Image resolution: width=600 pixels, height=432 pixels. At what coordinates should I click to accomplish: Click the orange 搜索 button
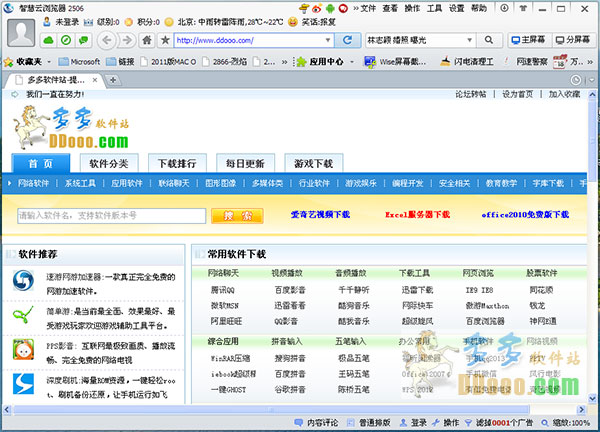[237, 216]
